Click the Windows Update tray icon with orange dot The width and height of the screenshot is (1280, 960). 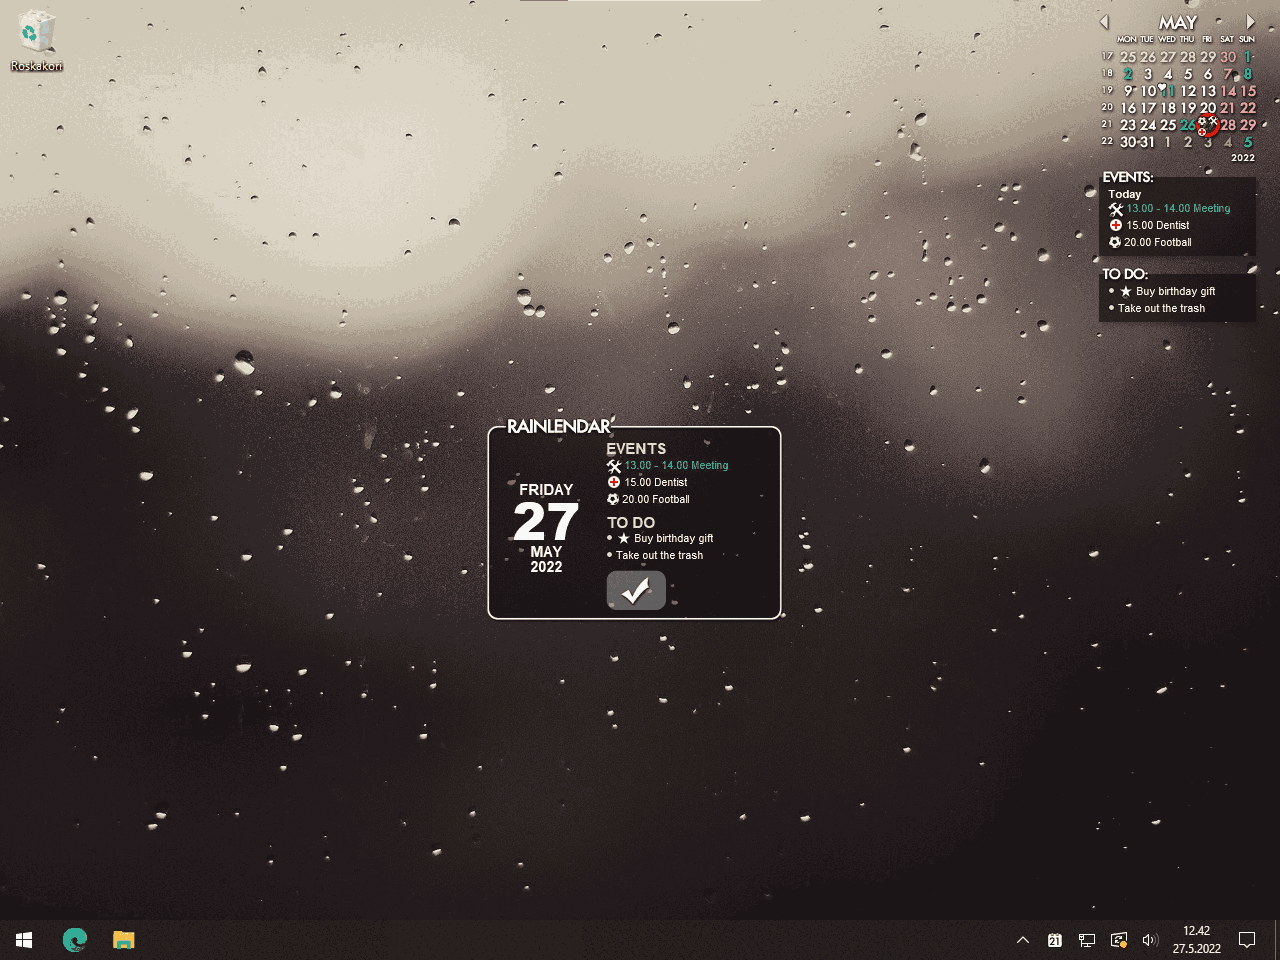point(1119,940)
